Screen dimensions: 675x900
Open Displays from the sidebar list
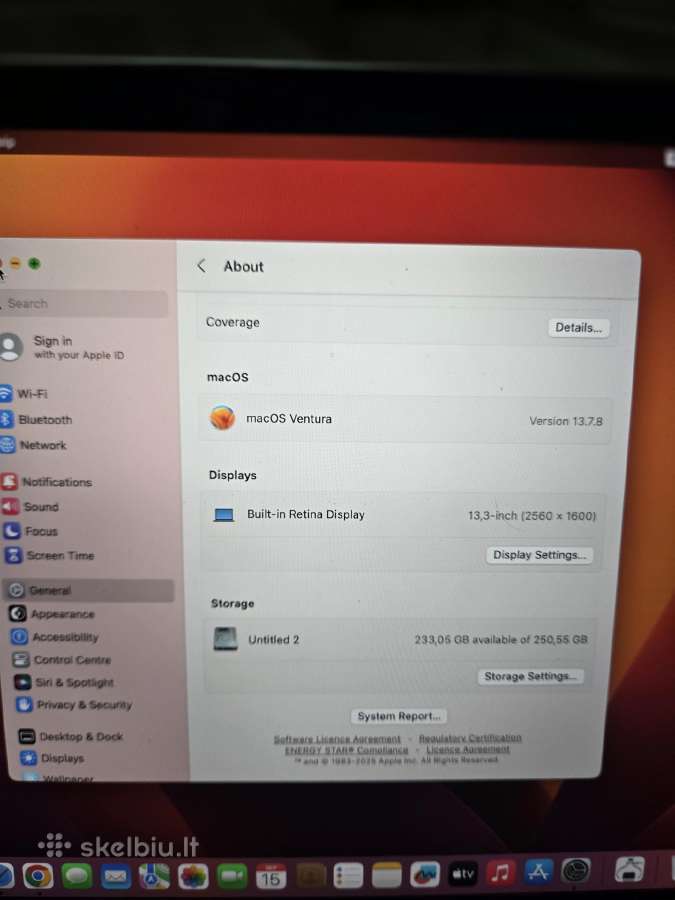tap(61, 758)
